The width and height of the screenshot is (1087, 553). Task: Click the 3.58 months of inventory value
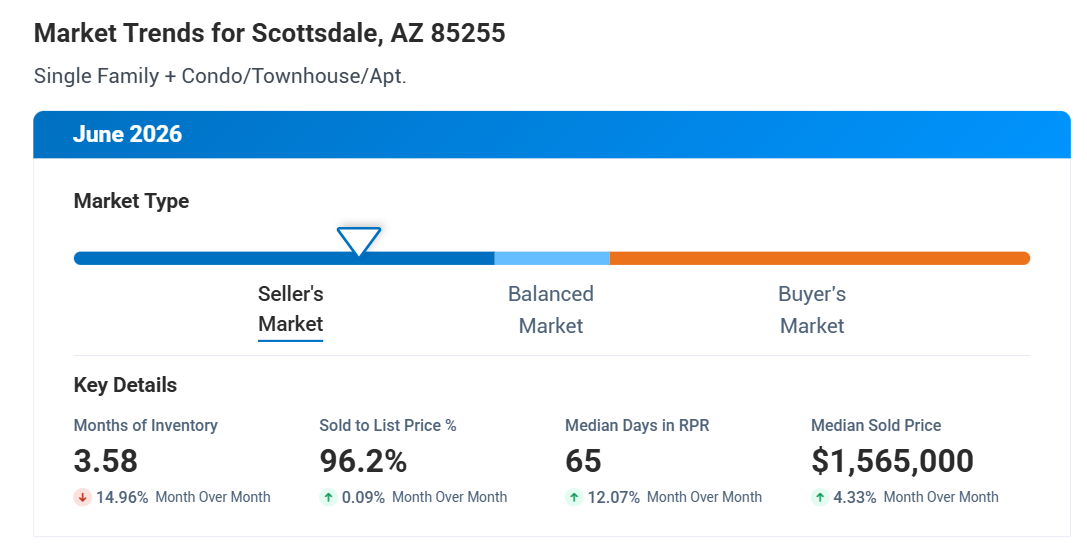[105, 461]
